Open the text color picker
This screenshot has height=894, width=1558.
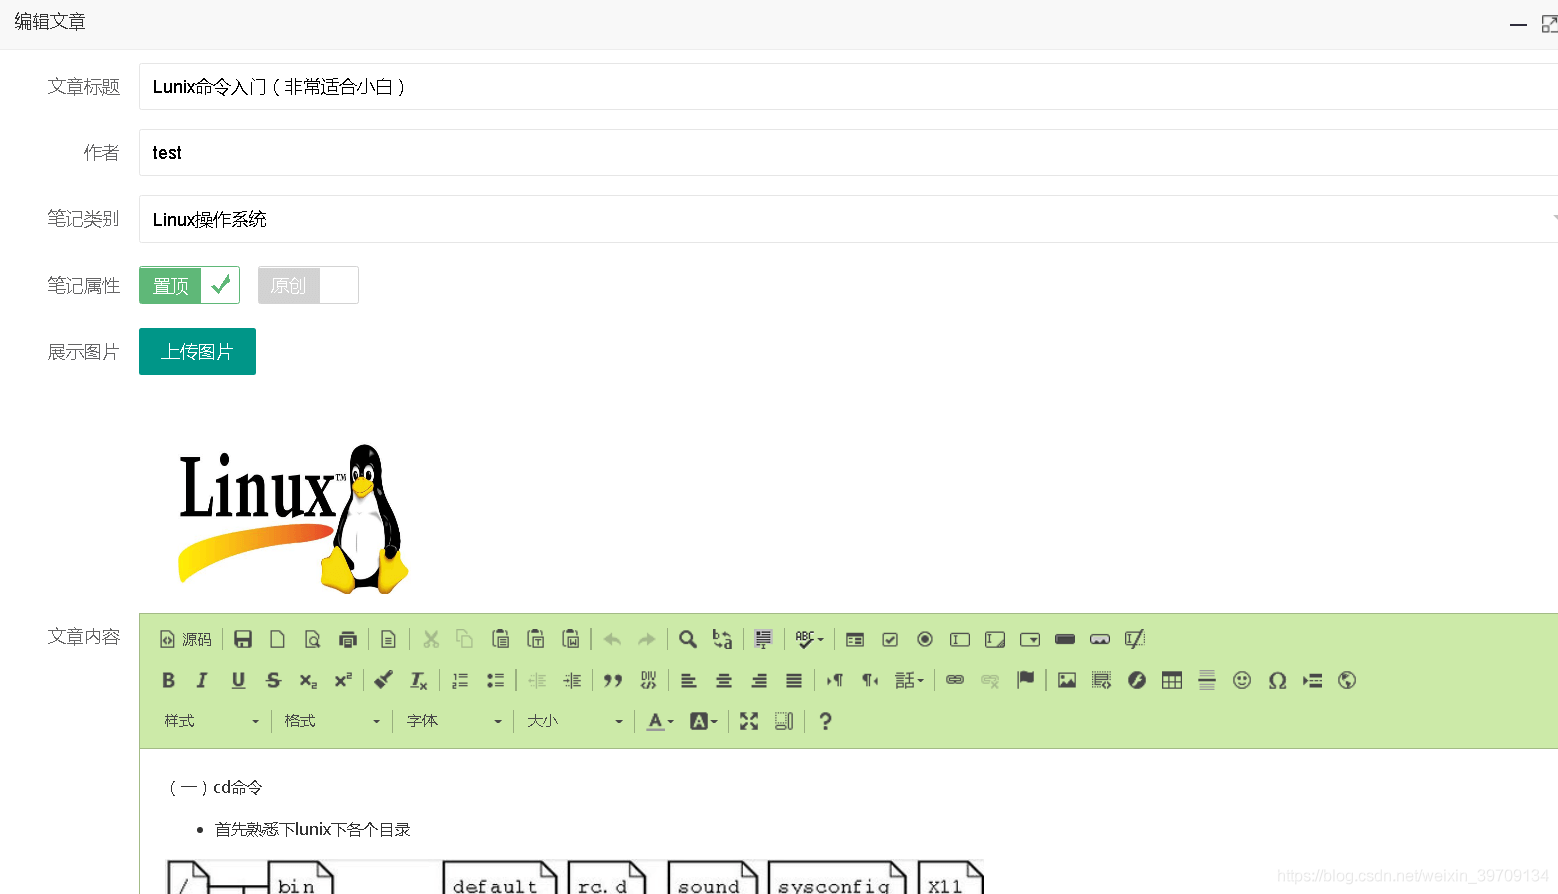pos(660,721)
